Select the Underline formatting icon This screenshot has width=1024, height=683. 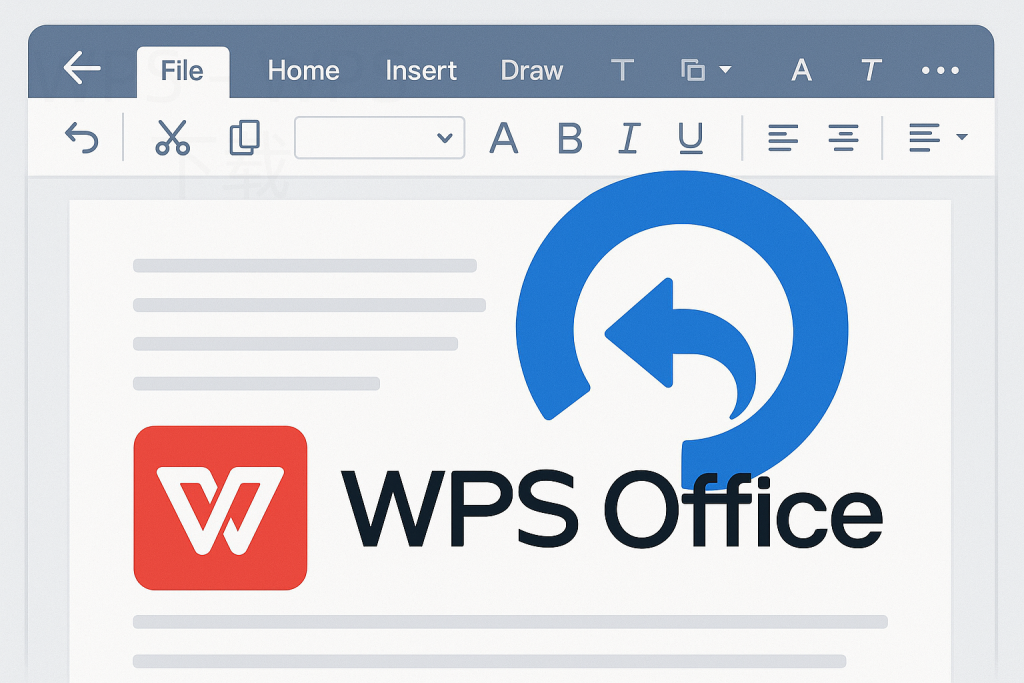point(689,139)
